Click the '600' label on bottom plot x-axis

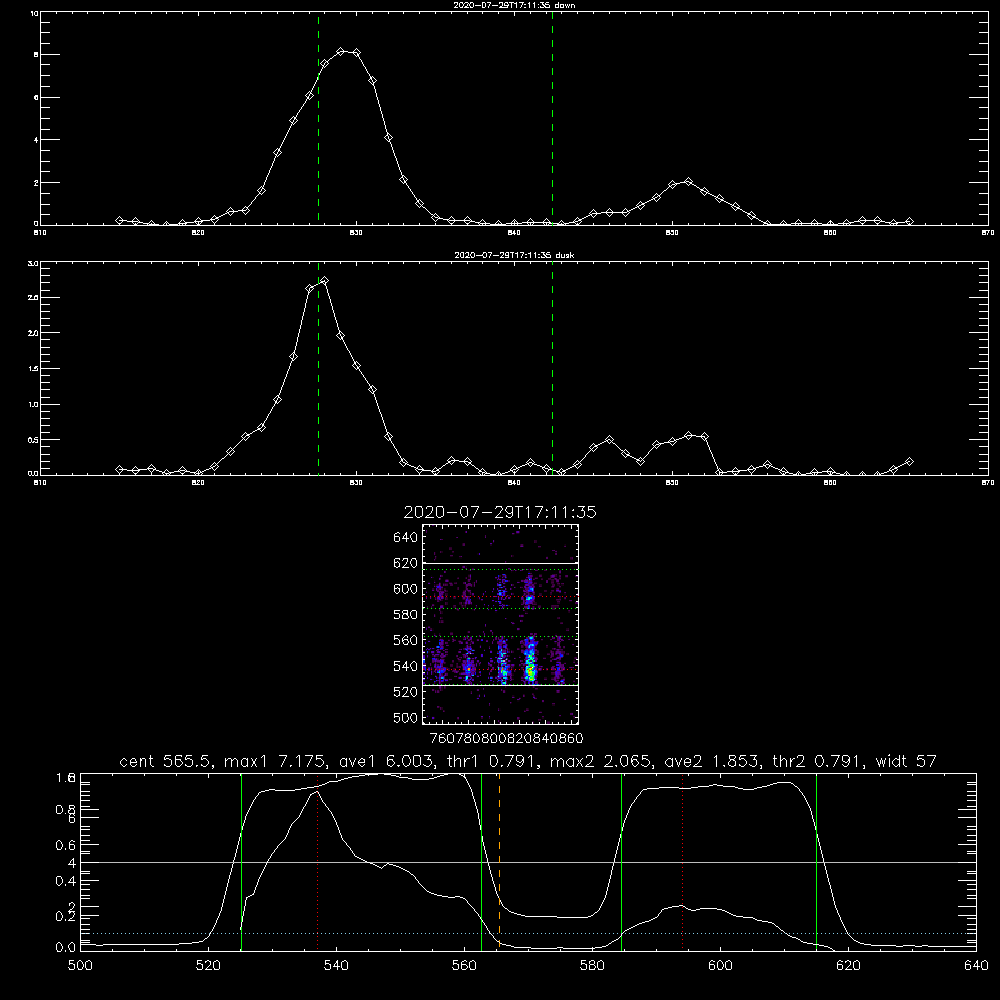(x=721, y=966)
